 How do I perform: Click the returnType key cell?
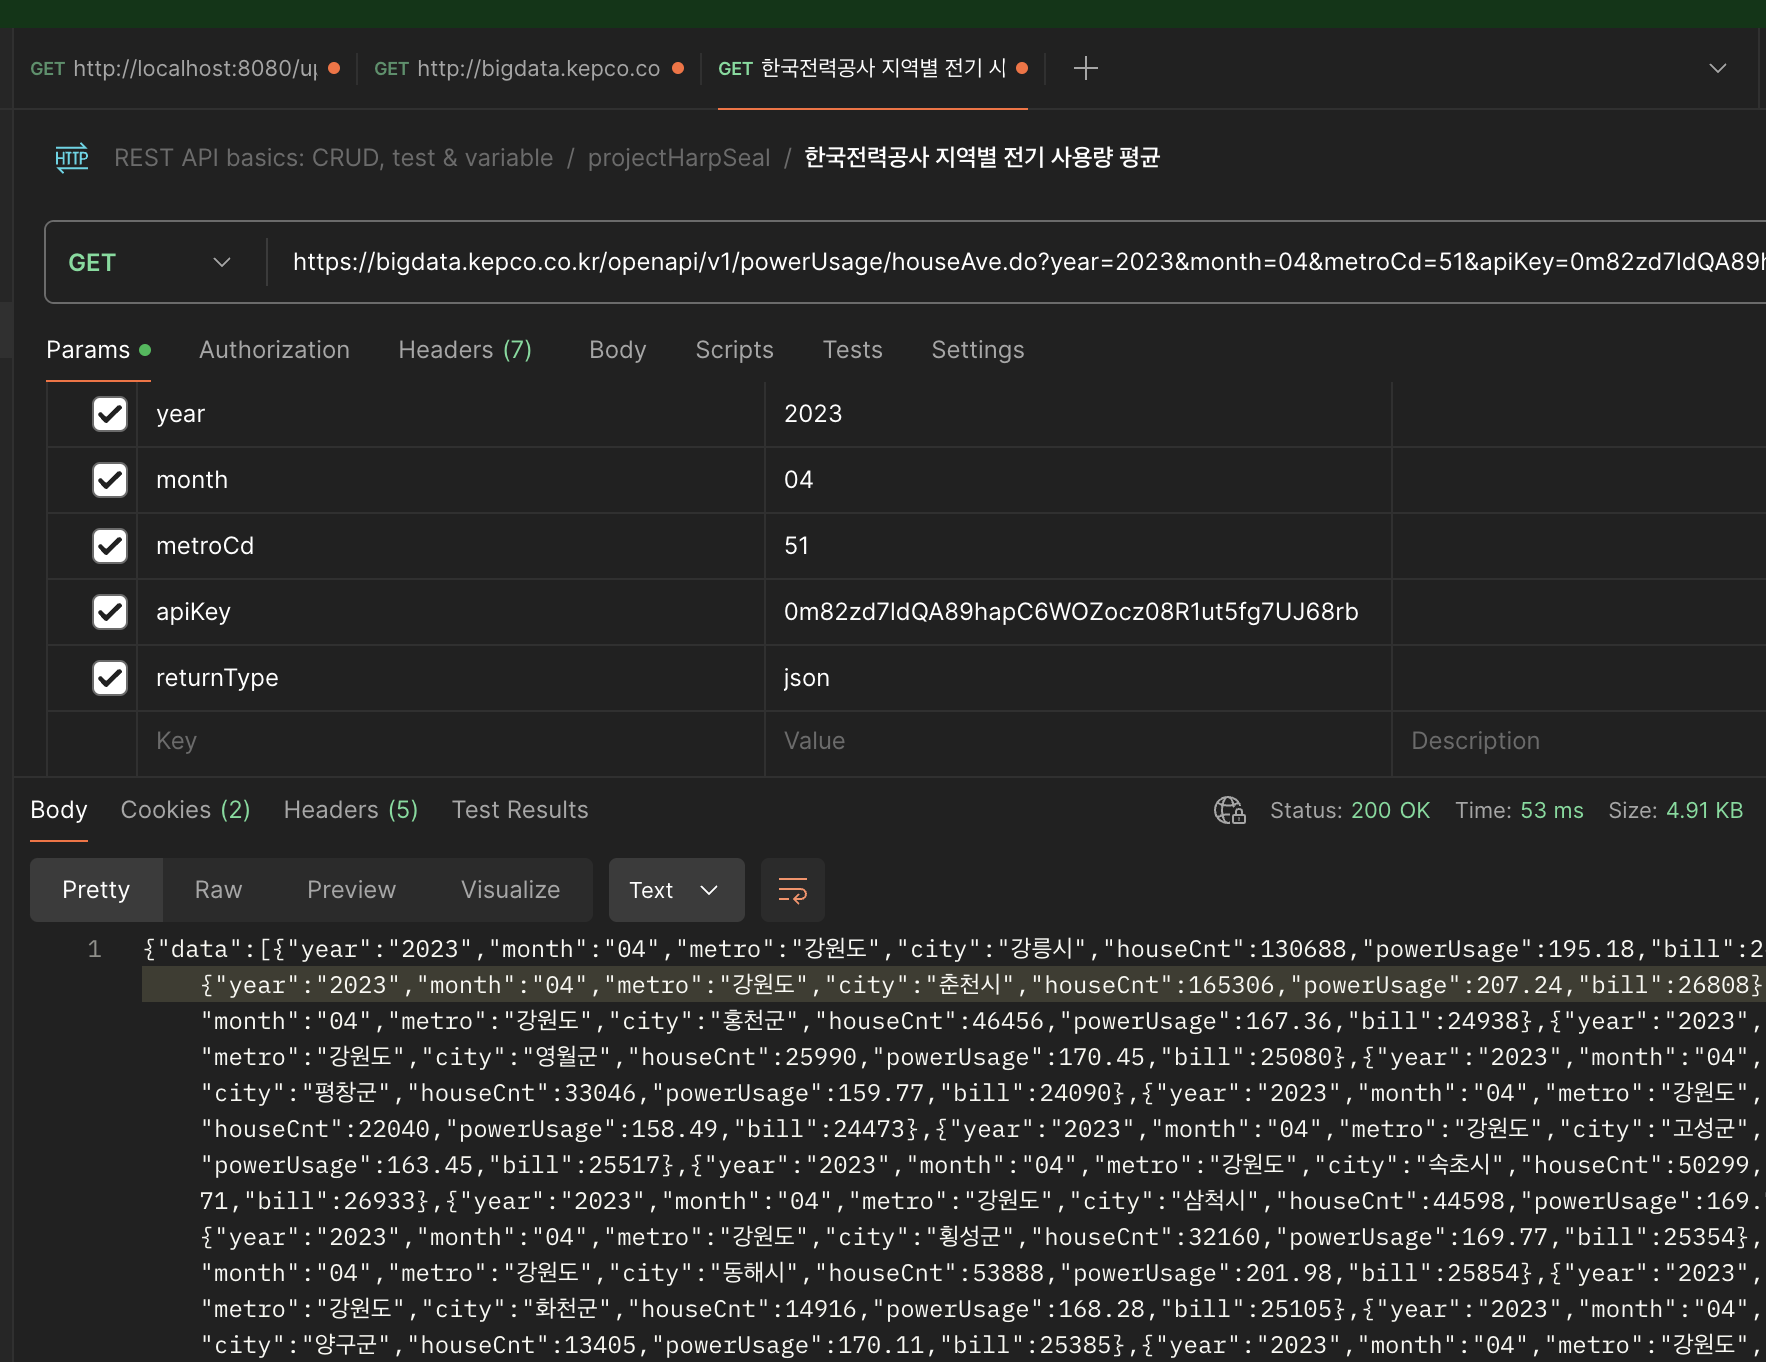pos(451,678)
